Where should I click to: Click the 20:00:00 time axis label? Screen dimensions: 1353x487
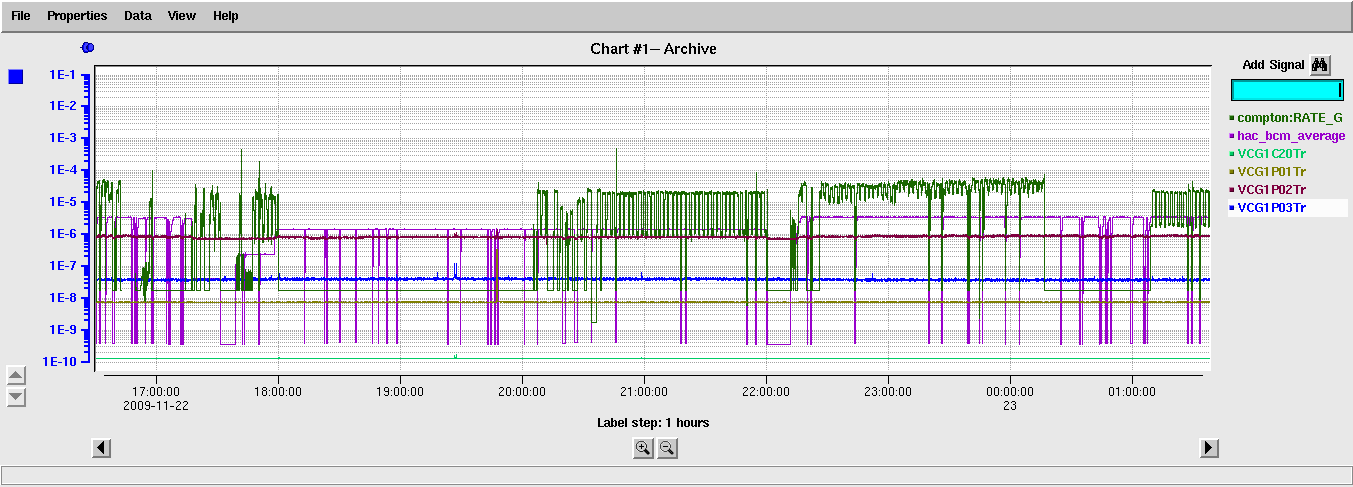[x=521, y=392]
